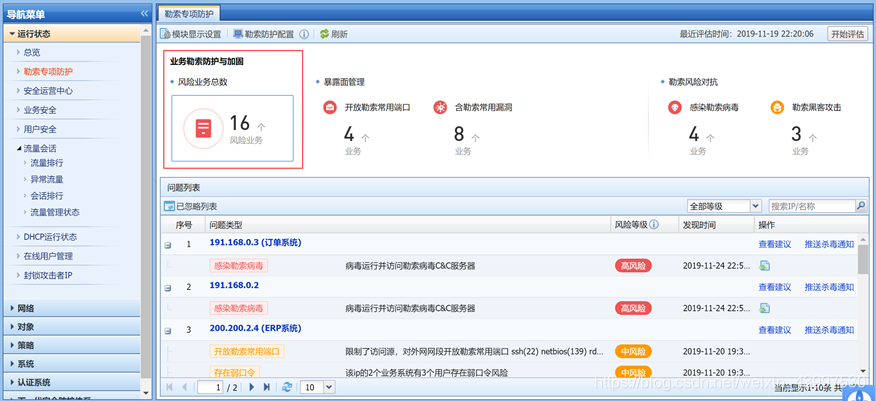Click the pagination refresh icon in the footer
Screen dimensions: 876x401
pyautogui.click(x=287, y=387)
